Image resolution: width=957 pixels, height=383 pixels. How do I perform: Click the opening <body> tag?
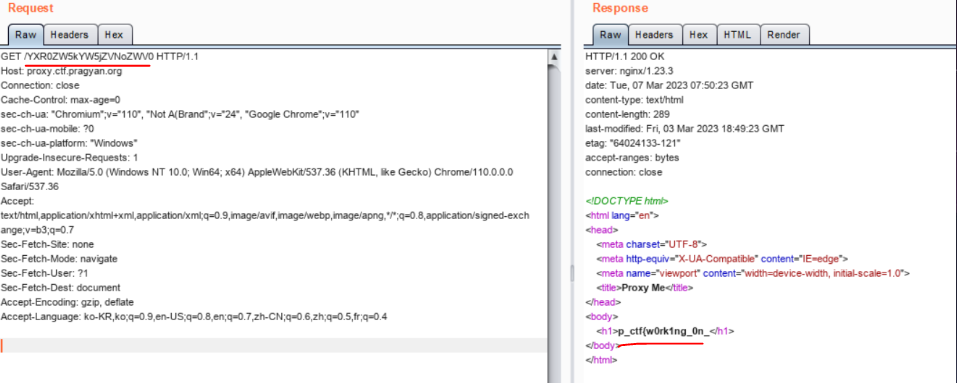coord(602,317)
